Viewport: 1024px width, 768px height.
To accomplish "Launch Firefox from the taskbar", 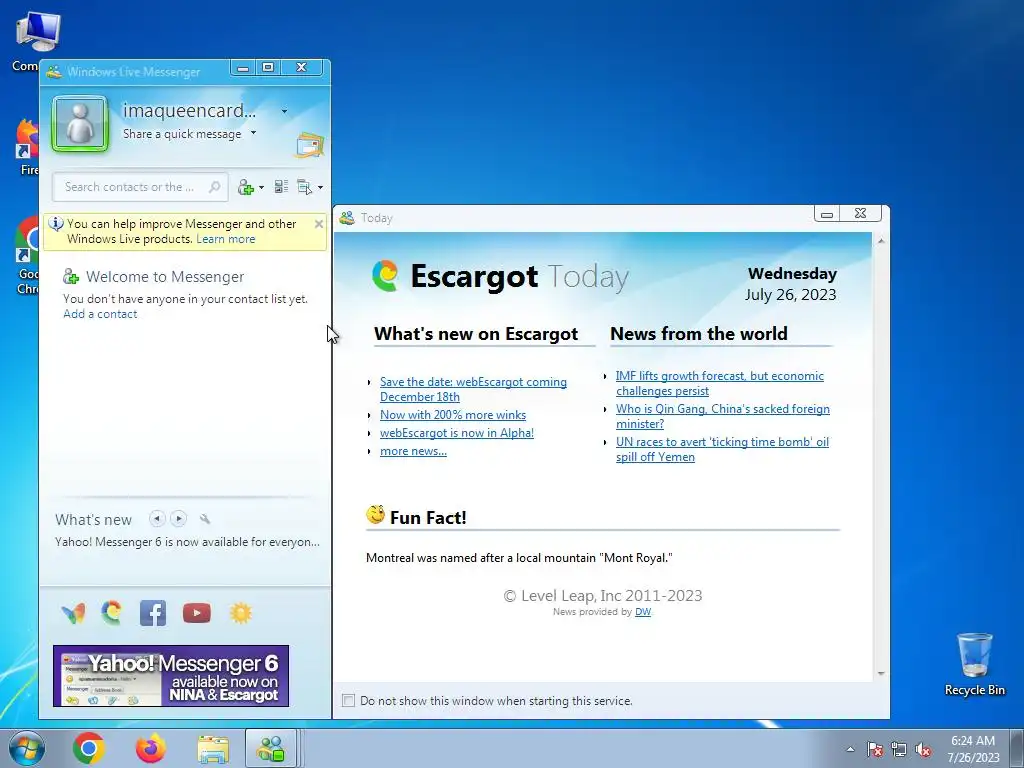I will (151, 748).
